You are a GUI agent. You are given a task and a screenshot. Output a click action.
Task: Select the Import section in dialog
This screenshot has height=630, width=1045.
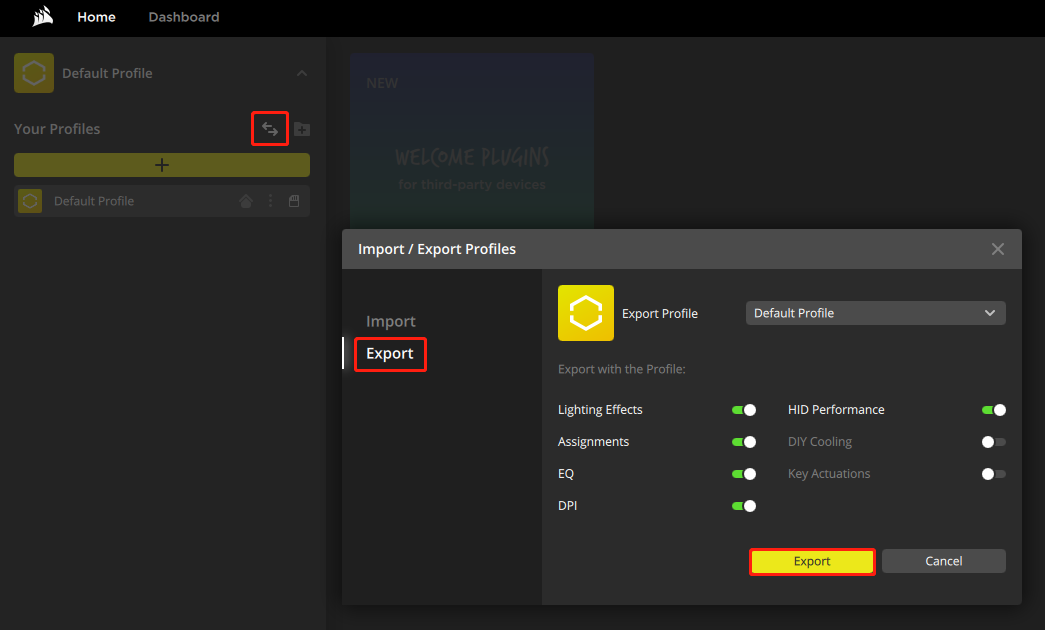pyautogui.click(x=390, y=321)
